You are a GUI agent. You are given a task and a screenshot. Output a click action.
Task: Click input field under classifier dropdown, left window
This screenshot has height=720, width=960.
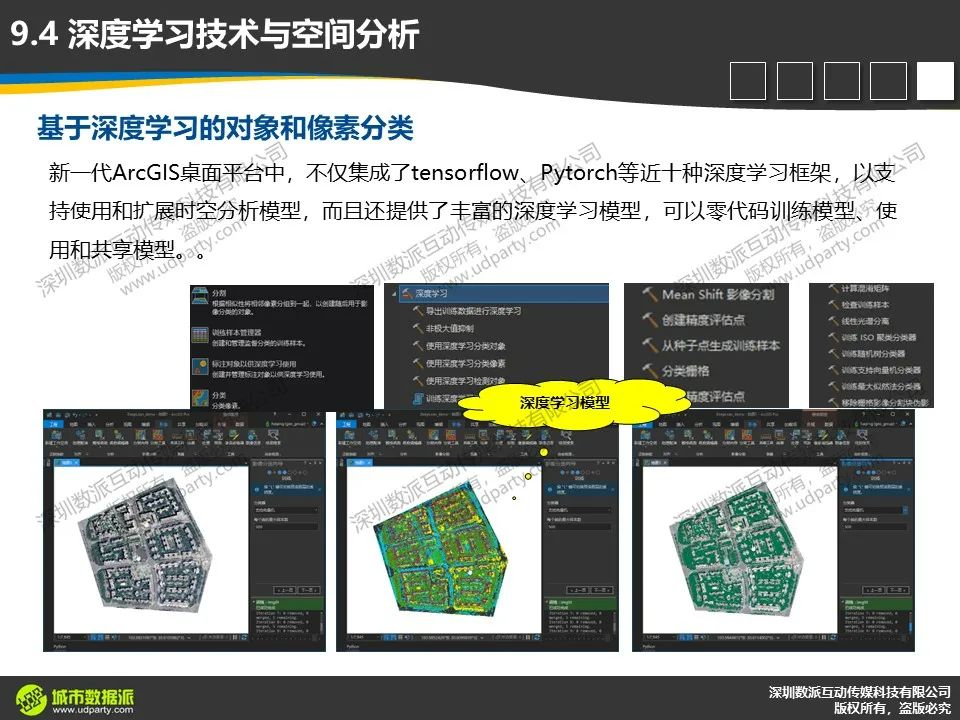287,527
